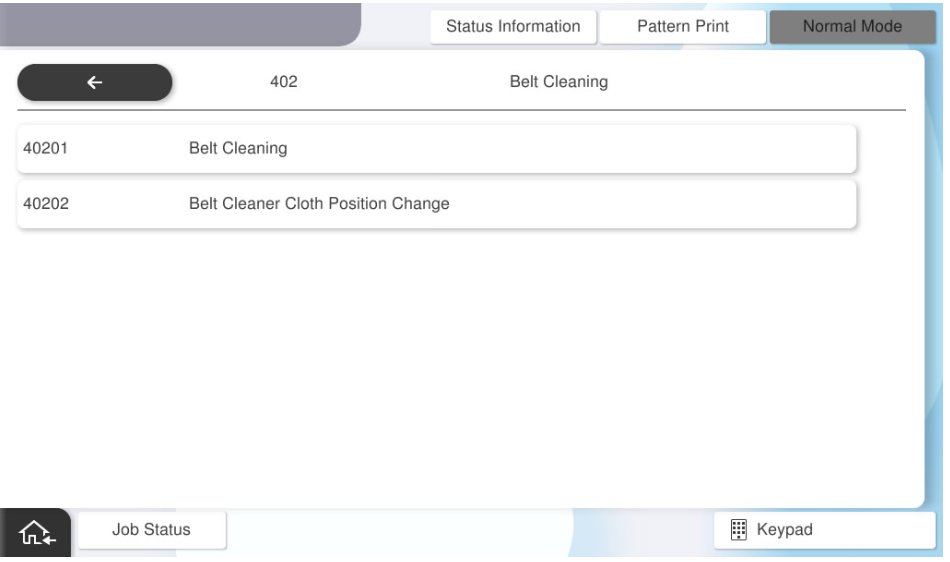This screenshot has width=950, height=562.
Task: Tap the keypad grid icon
Action: coord(736,528)
